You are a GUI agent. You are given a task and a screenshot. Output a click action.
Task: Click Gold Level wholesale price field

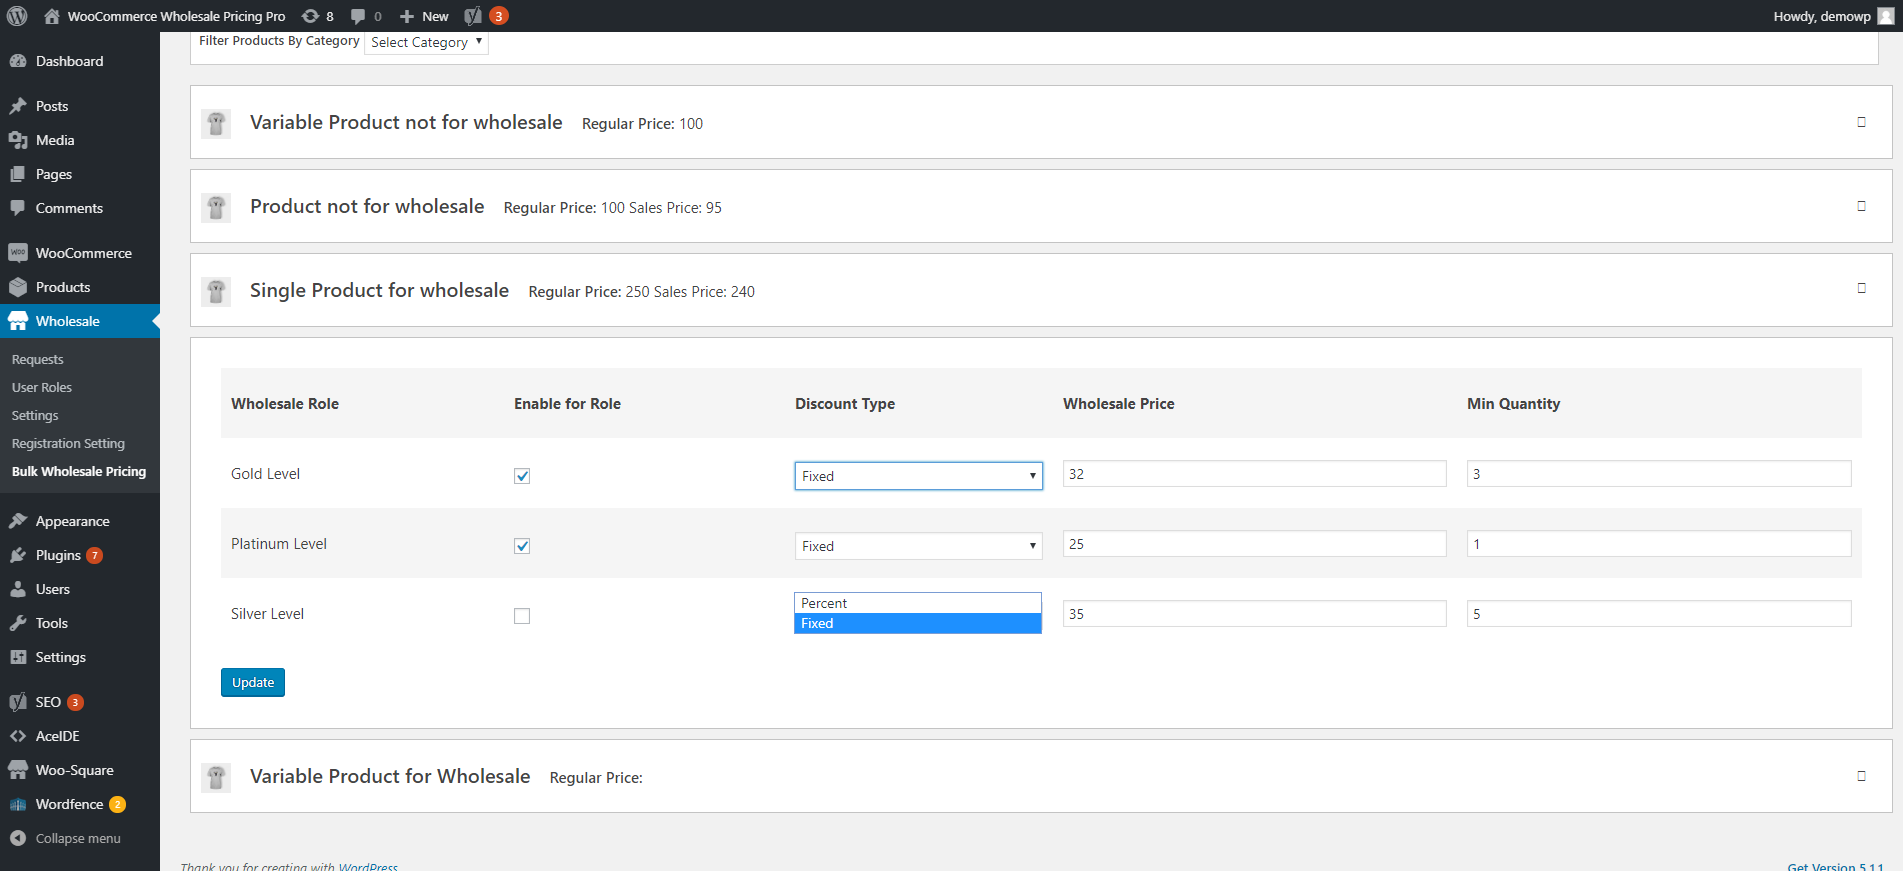coord(1254,474)
